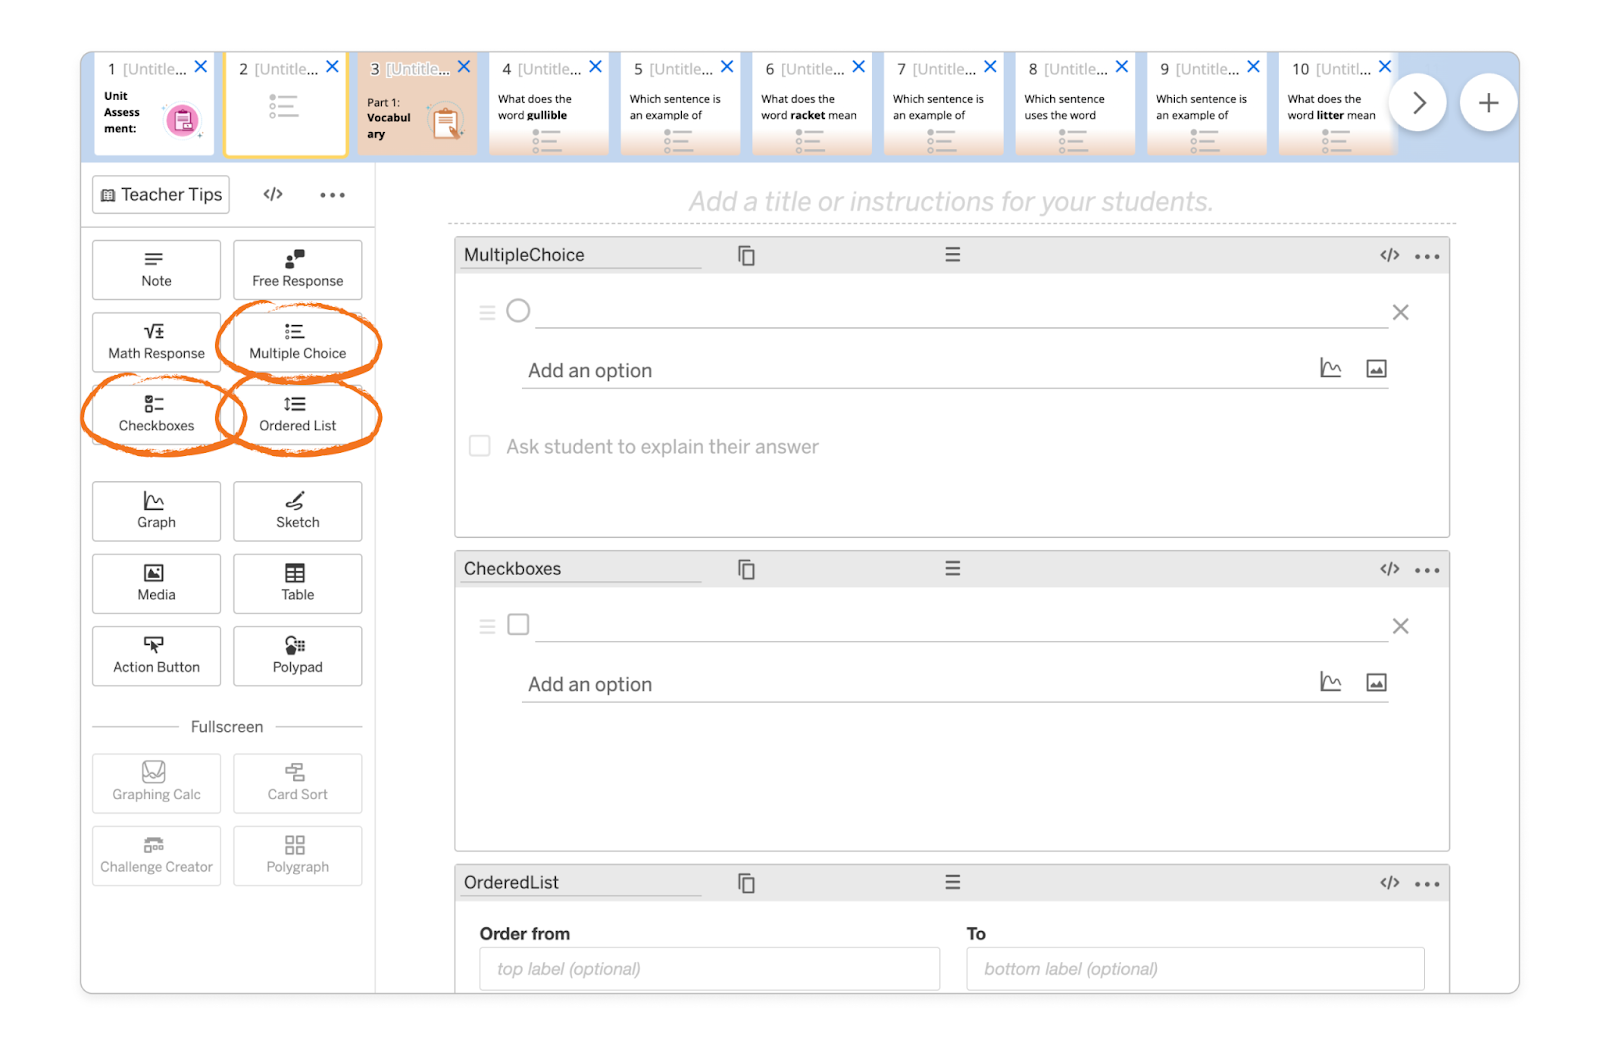
Task: Add a Card Sort component
Action: tap(296, 783)
